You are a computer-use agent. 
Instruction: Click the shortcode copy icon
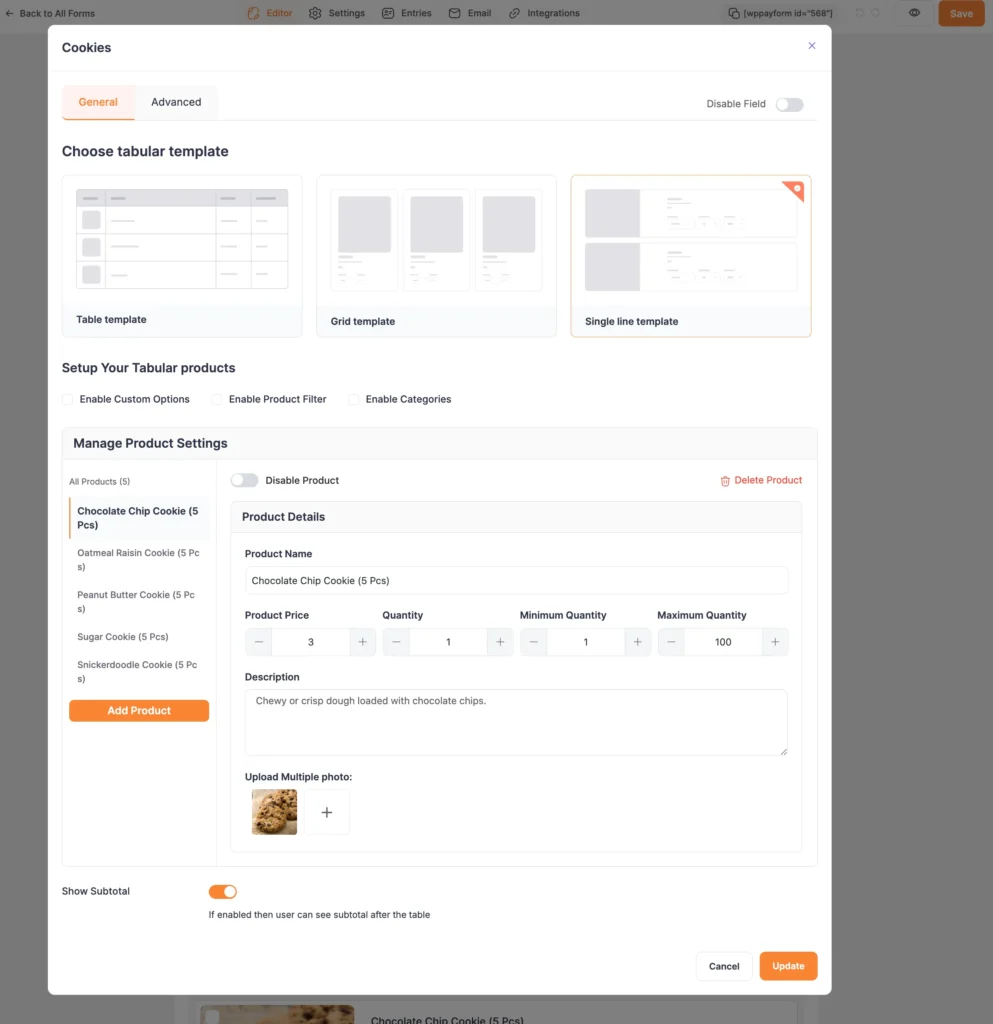coord(734,13)
